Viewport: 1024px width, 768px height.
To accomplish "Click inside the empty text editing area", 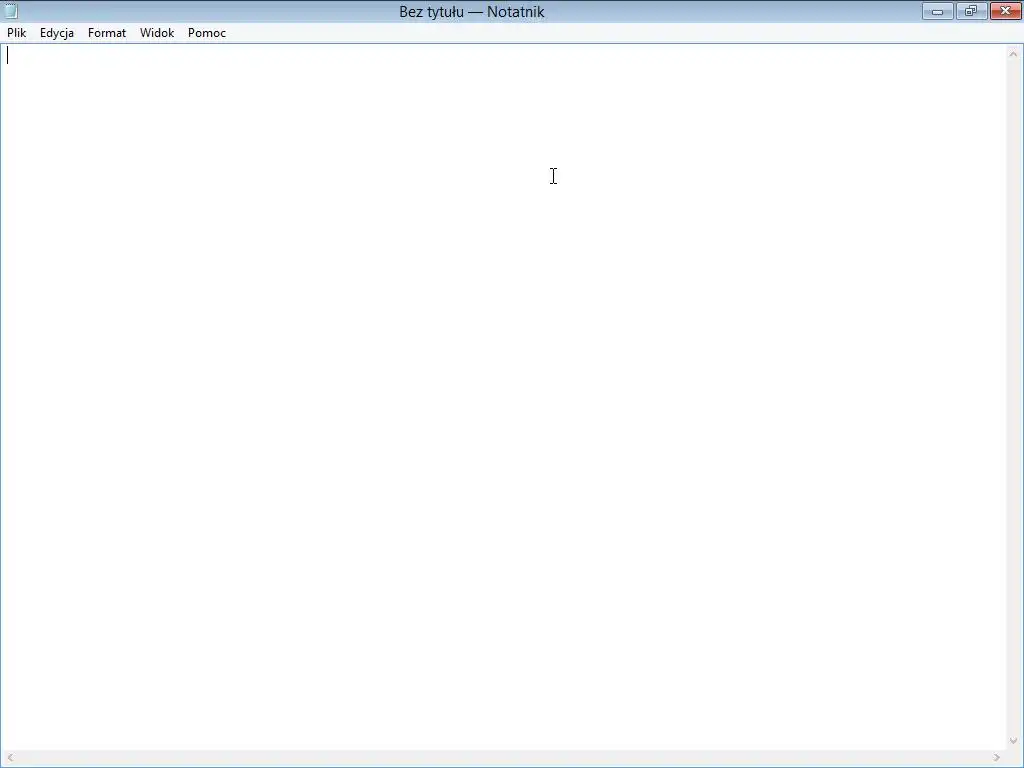I will point(503,397).
